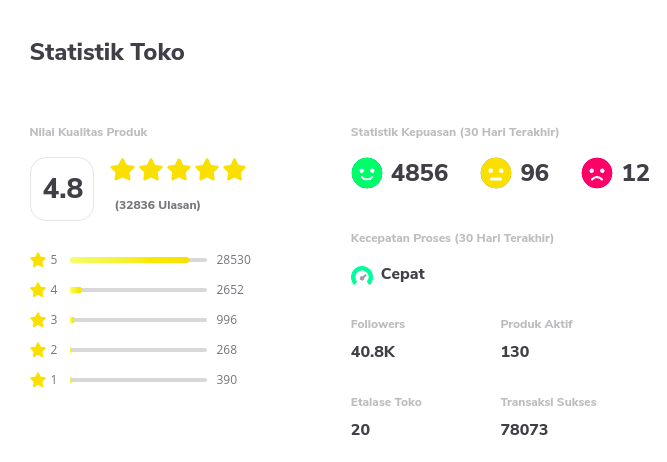
Task: Click the star icon beside rating 5
Action: coord(38,260)
